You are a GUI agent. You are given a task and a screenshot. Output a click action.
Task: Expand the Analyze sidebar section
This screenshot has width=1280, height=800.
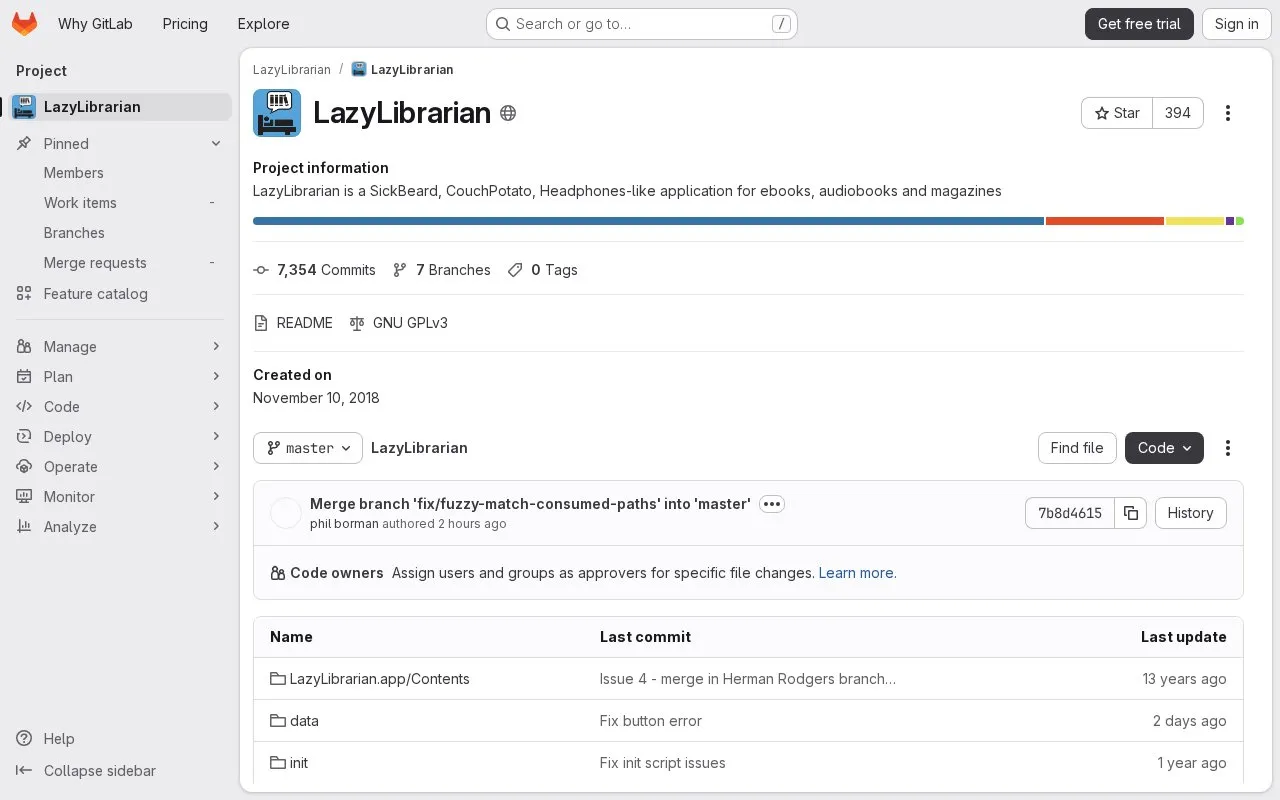[x=120, y=527]
